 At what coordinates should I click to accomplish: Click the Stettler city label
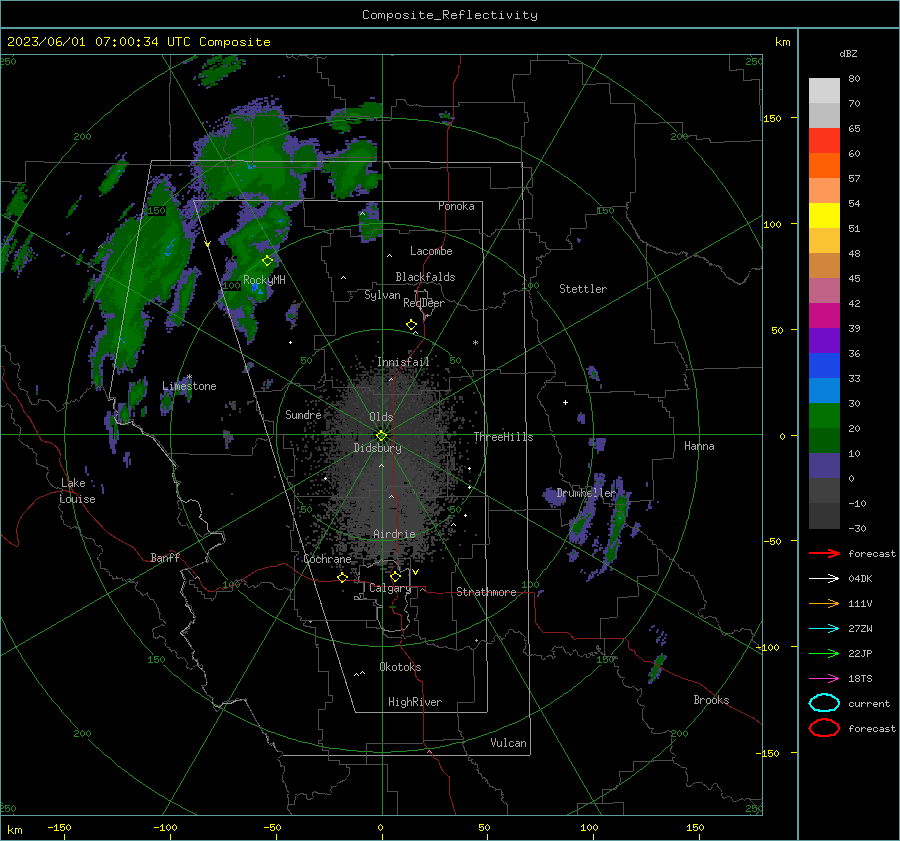(x=583, y=289)
